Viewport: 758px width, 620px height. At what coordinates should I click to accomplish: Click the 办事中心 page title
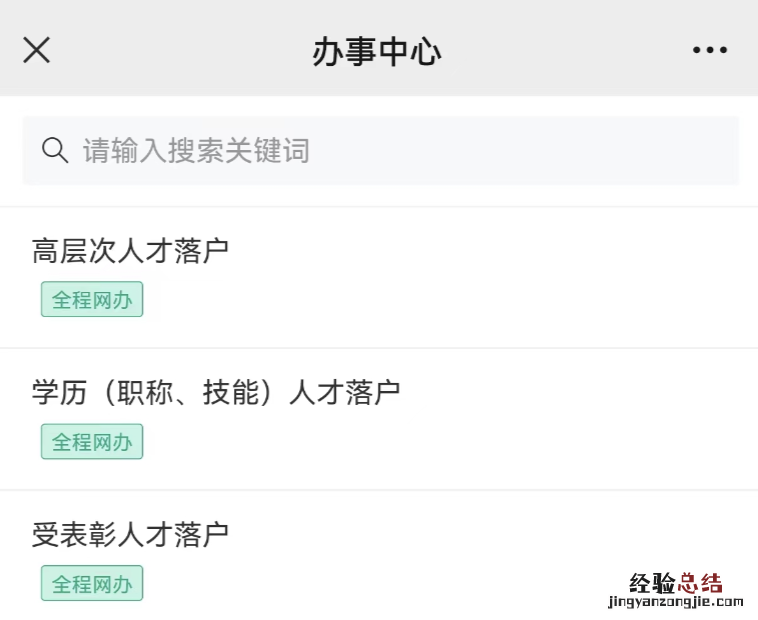point(377,51)
